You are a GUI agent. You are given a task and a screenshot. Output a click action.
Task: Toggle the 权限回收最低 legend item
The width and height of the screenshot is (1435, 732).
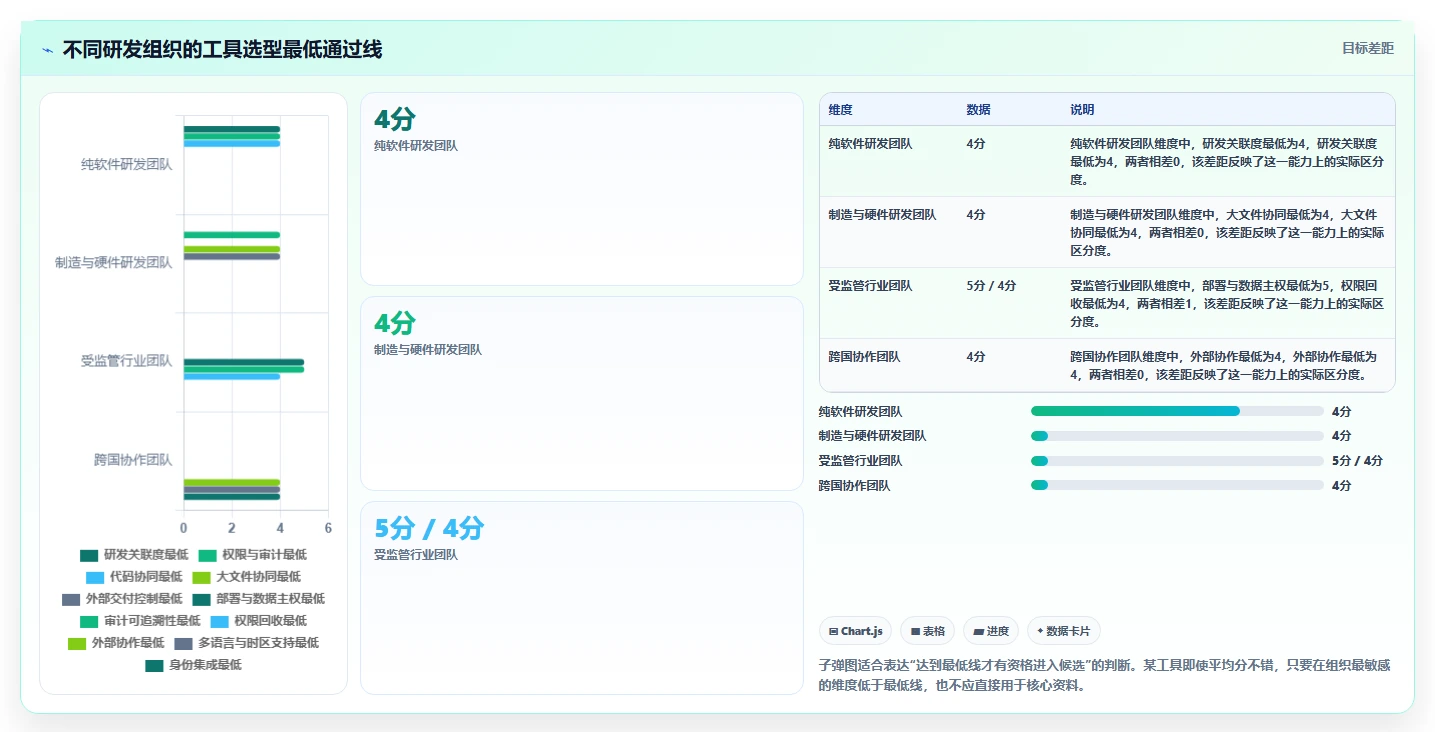point(259,621)
